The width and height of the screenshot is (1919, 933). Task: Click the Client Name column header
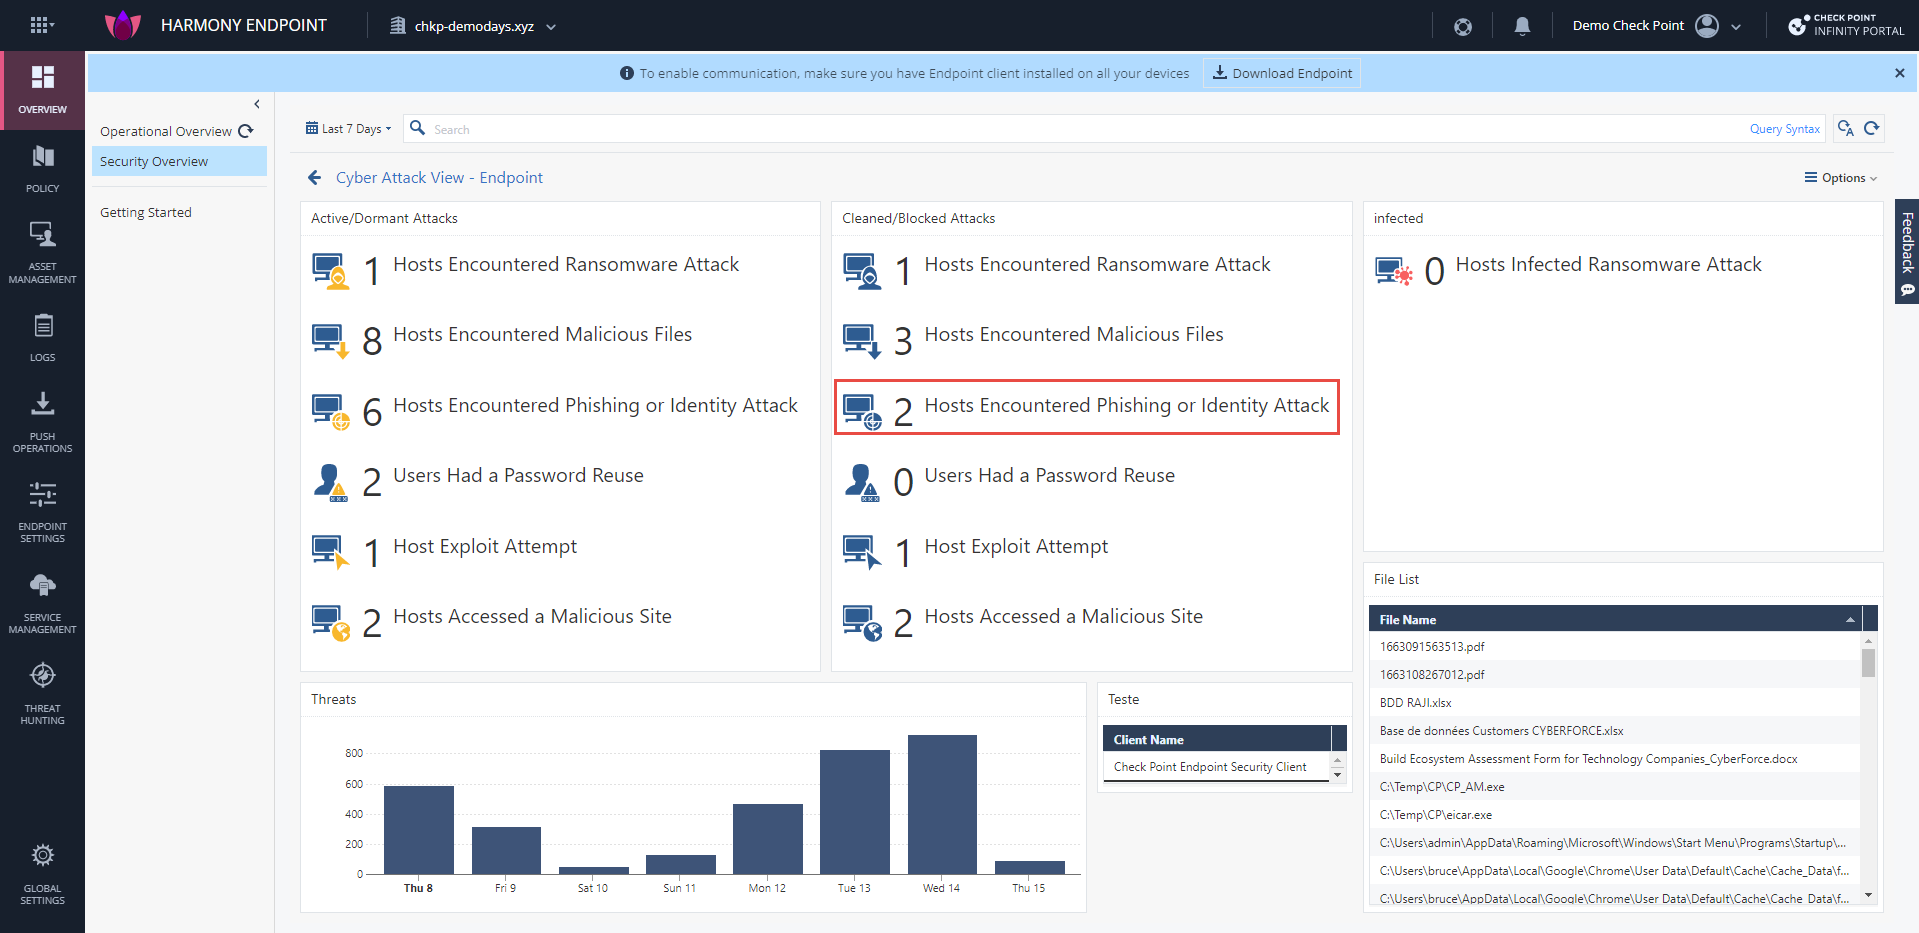coord(1216,739)
